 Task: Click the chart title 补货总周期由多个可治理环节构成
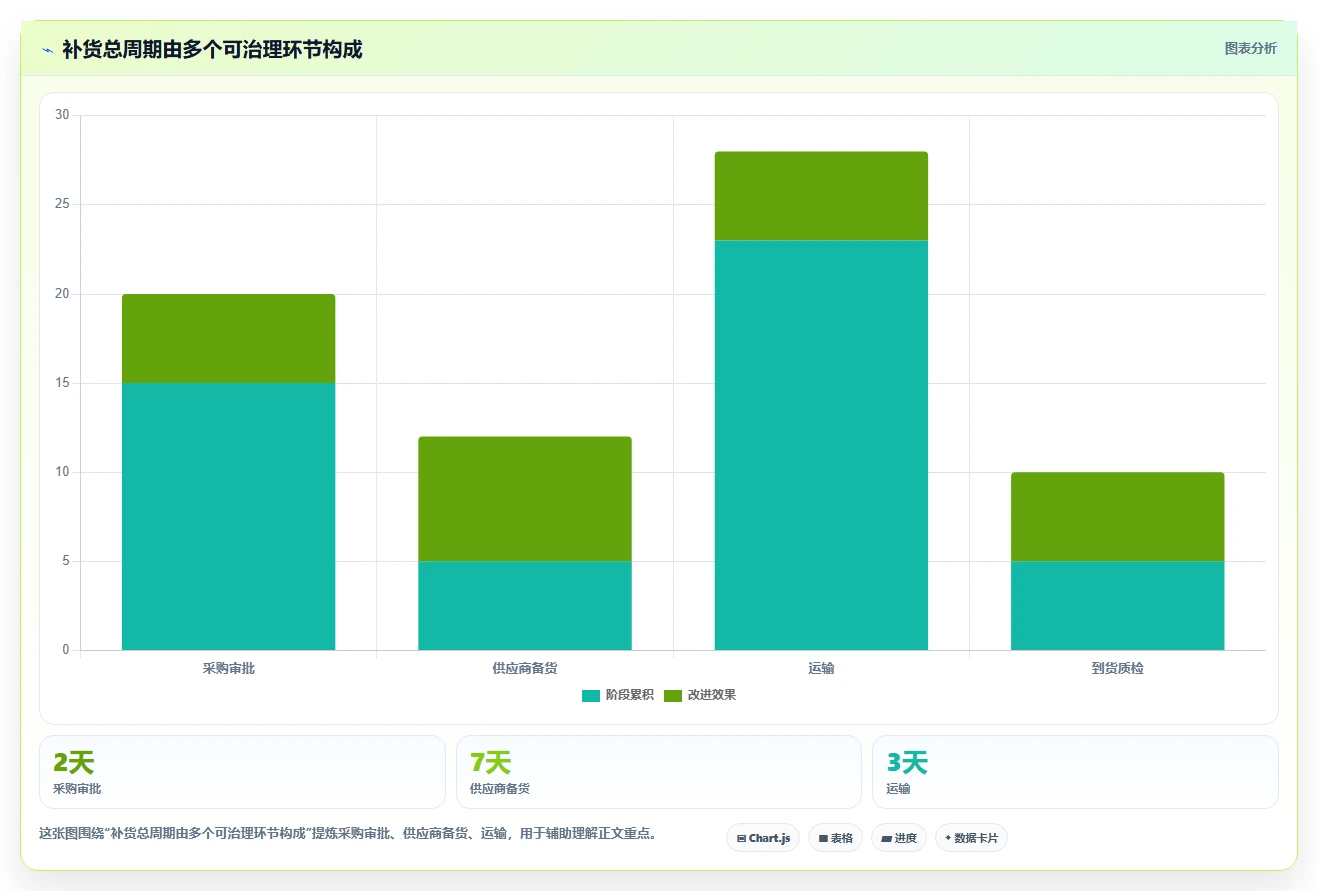click(x=212, y=49)
